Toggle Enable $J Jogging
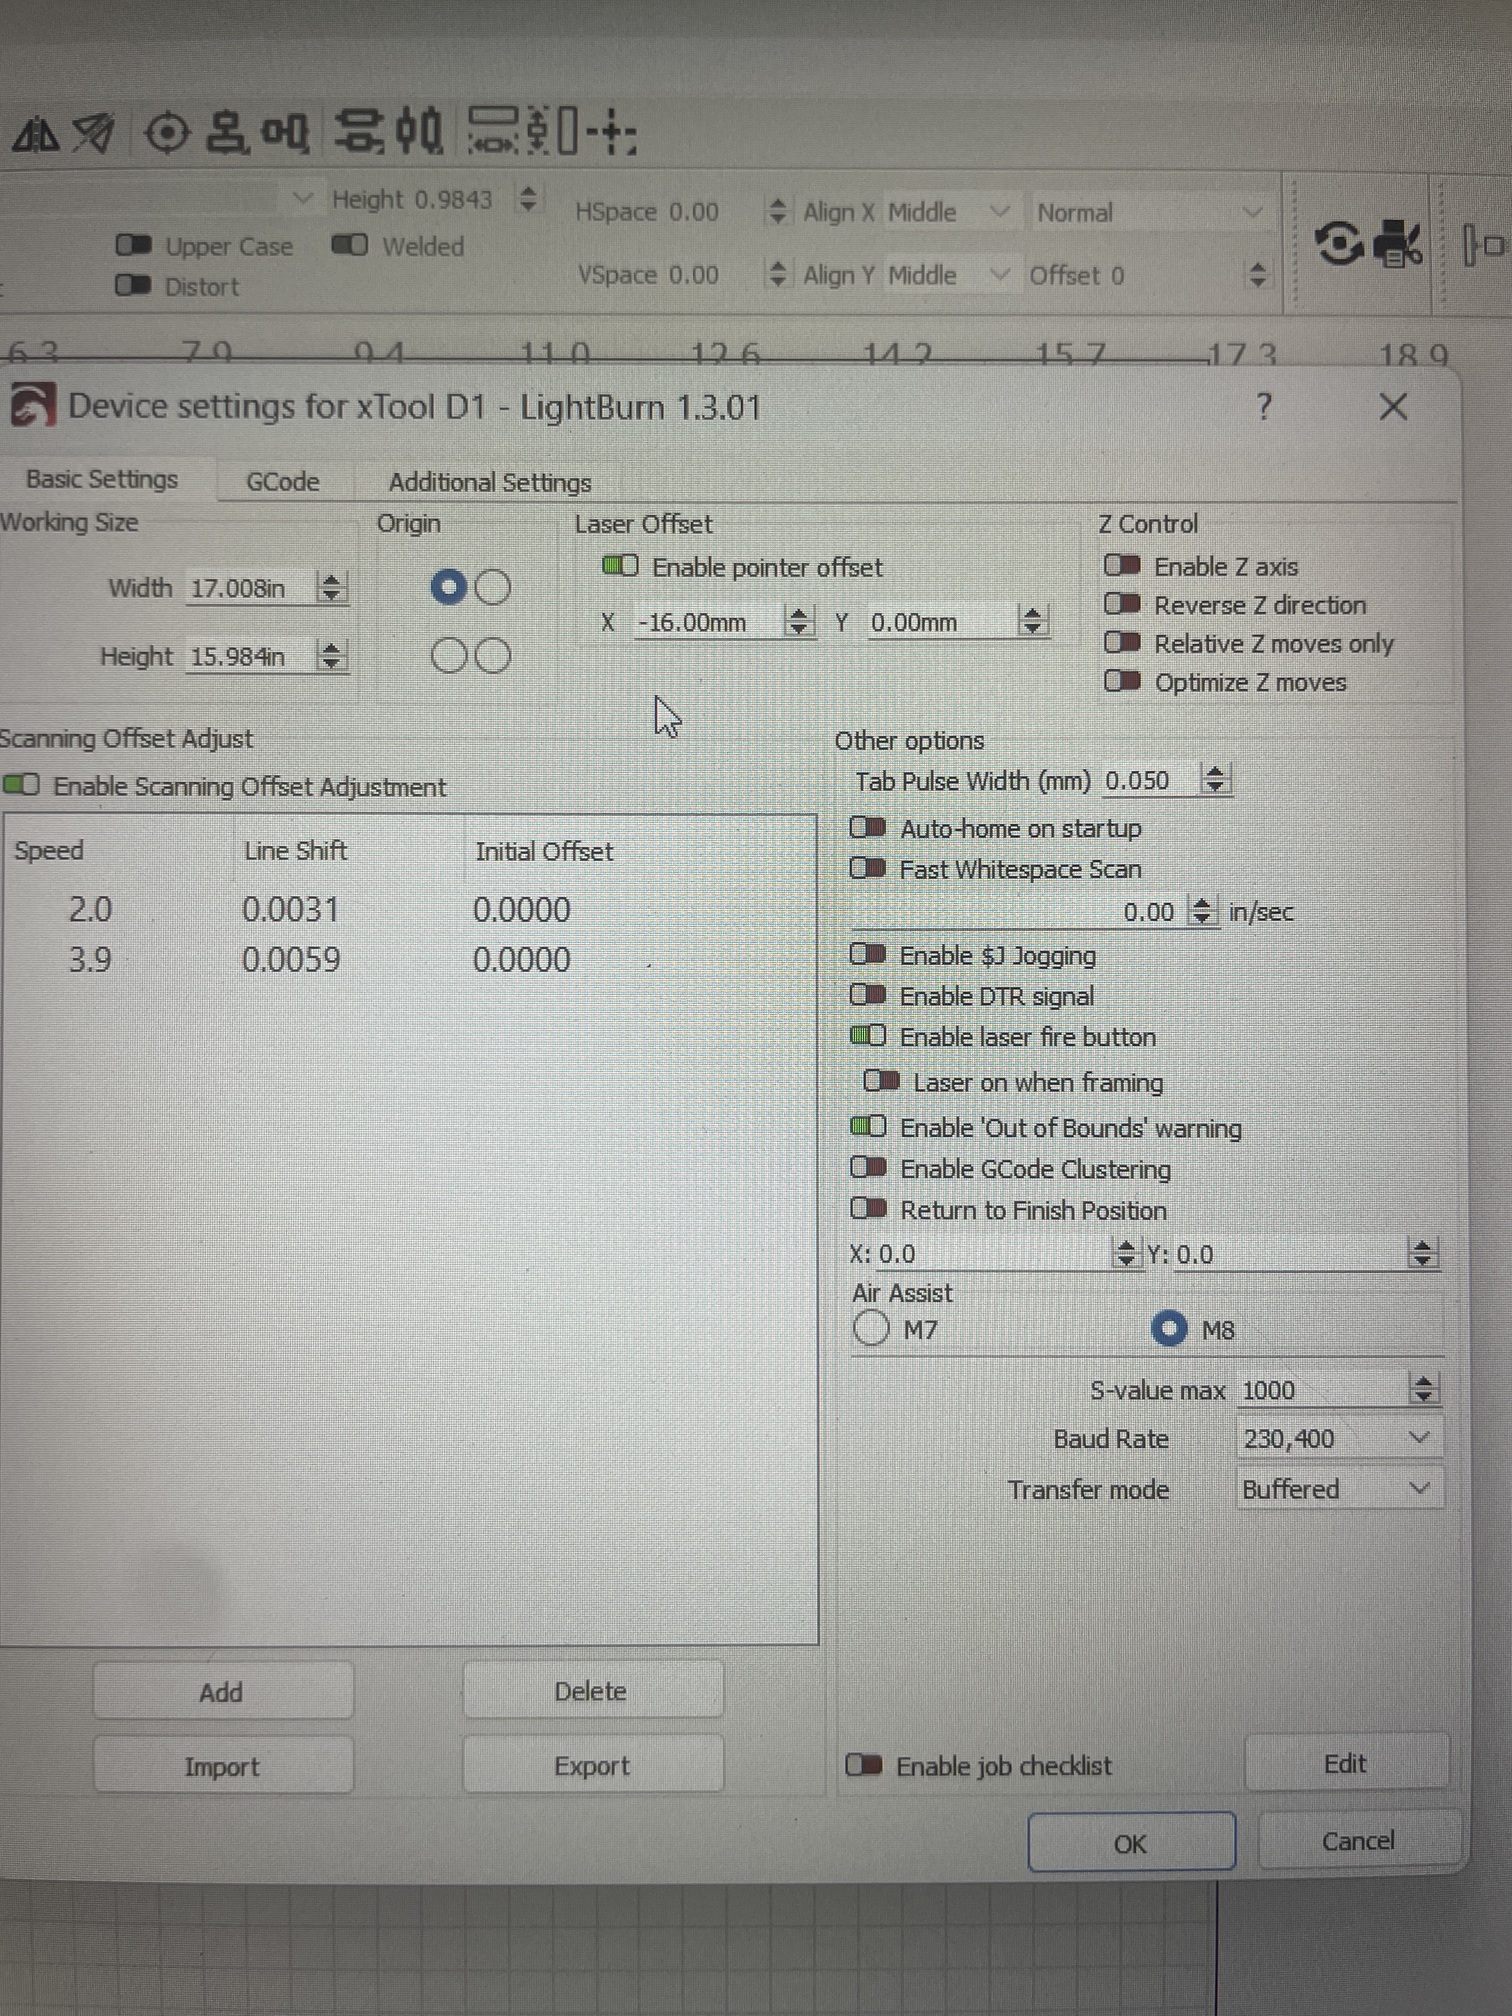 (867, 955)
